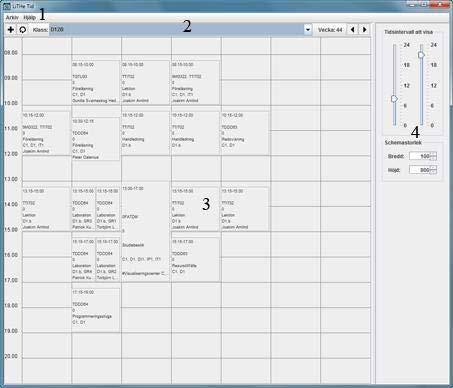The height and width of the screenshot is (388, 453).
Task: Click the right time-interval slider handle
Action: [x=421, y=55]
